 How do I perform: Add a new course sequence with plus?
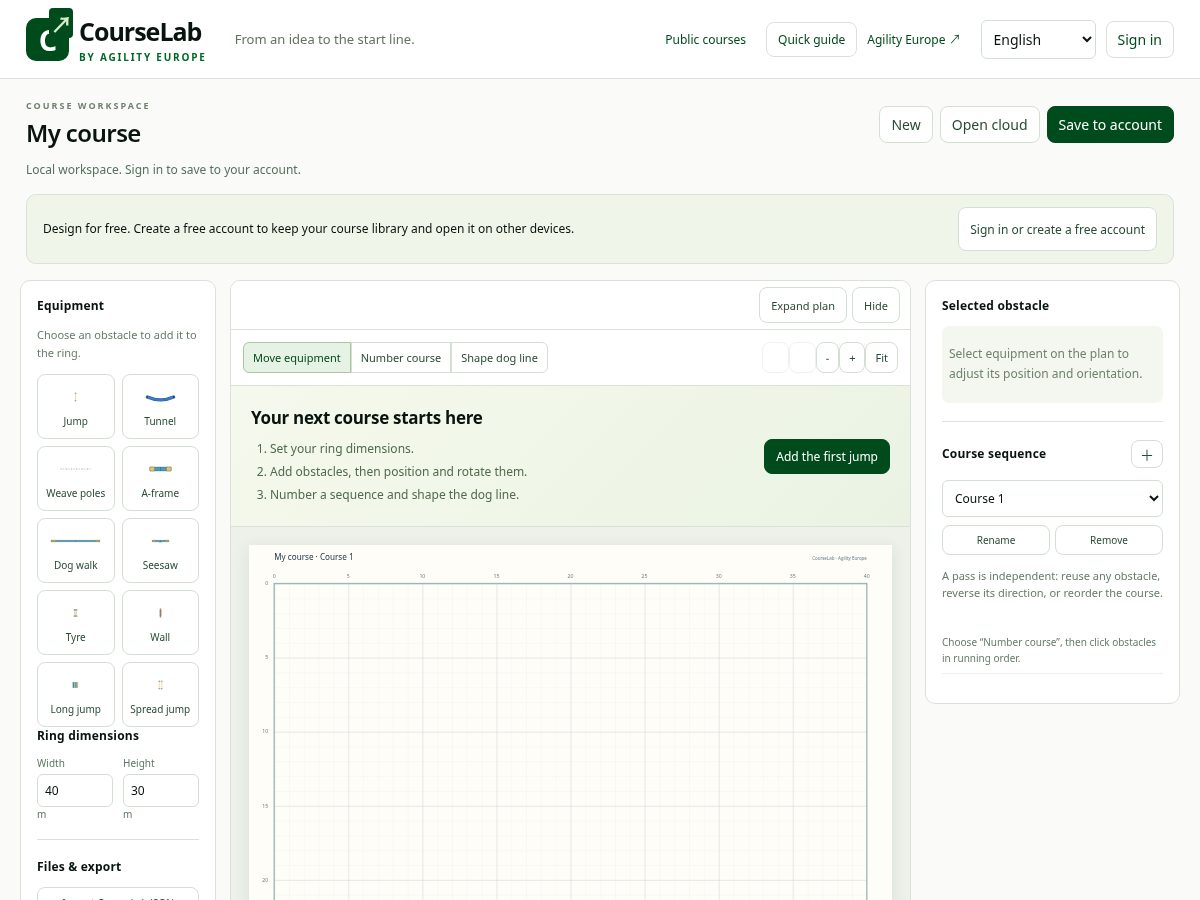pos(1147,454)
